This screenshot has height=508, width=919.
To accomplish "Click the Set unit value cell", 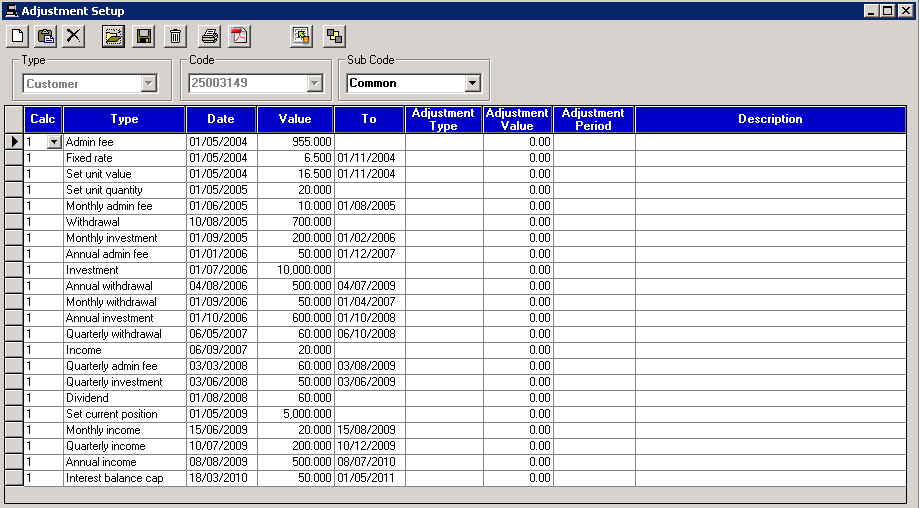I will pos(124,174).
